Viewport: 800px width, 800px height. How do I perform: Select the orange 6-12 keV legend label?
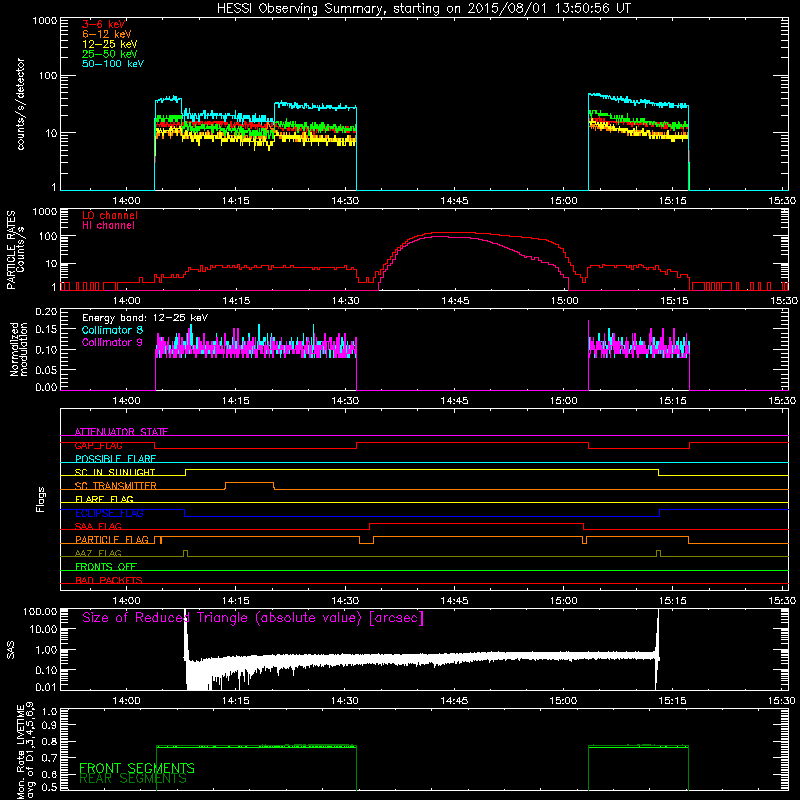tap(107, 34)
